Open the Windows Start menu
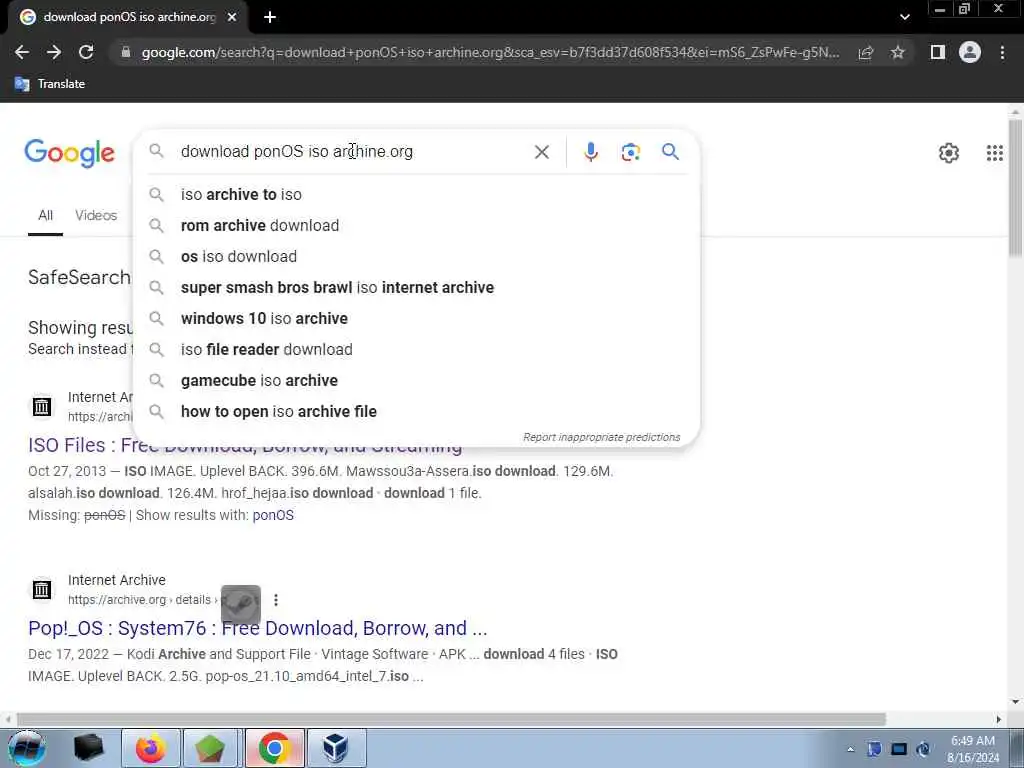 click(x=26, y=748)
